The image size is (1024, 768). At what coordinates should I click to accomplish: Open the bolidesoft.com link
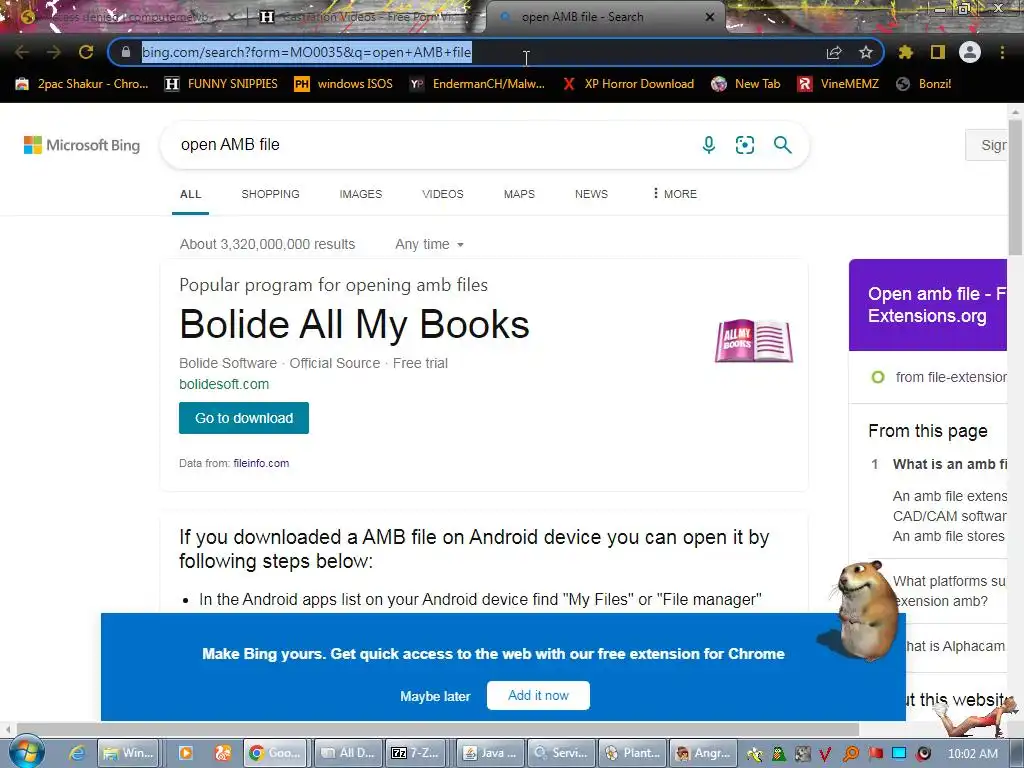coord(224,384)
